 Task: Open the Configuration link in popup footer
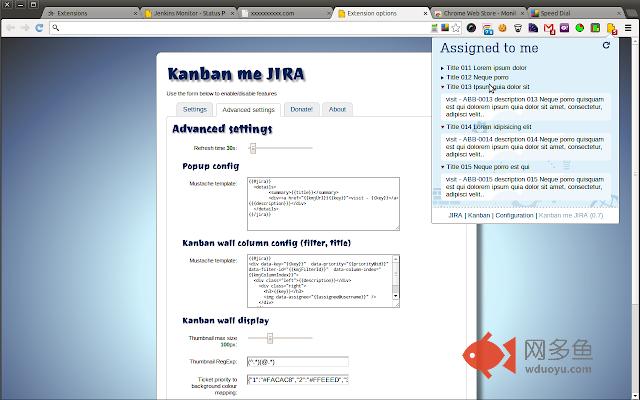[514, 215]
